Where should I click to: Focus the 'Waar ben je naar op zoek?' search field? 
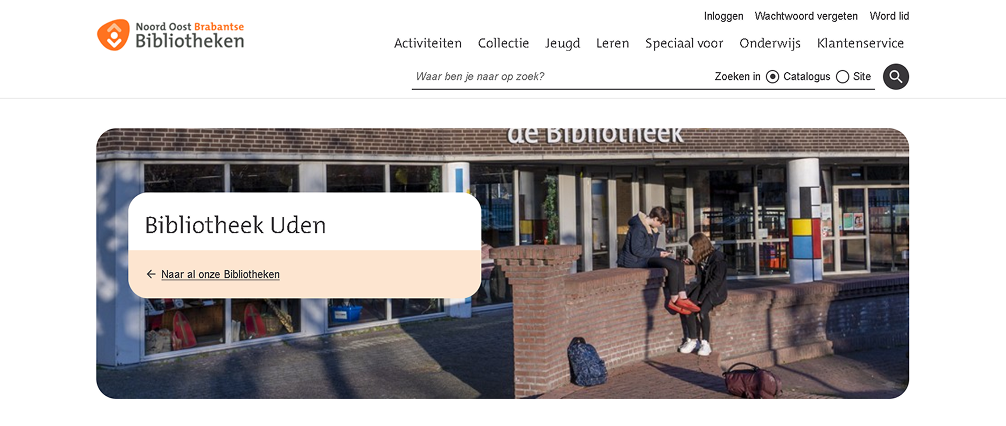click(561, 77)
